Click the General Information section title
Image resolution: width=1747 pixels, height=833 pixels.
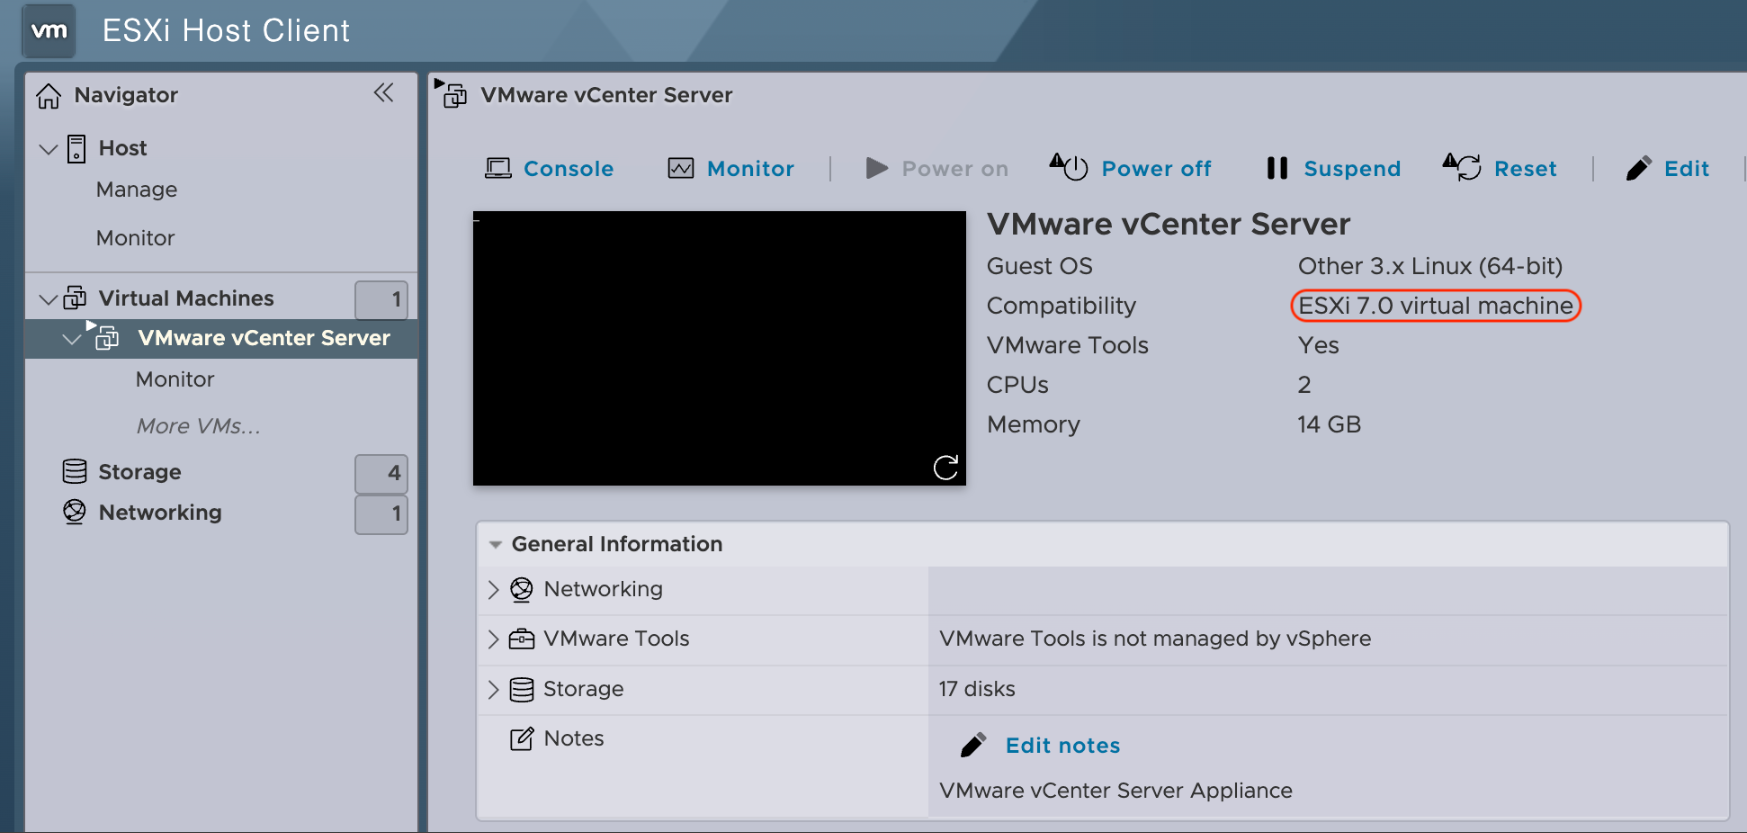[x=617, y=544]
